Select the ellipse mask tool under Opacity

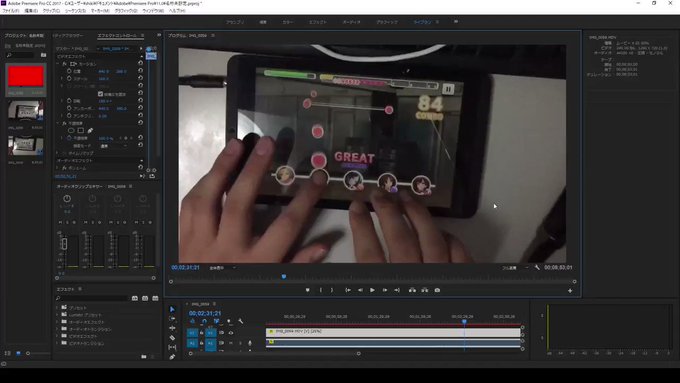click(x=71, y=130)
